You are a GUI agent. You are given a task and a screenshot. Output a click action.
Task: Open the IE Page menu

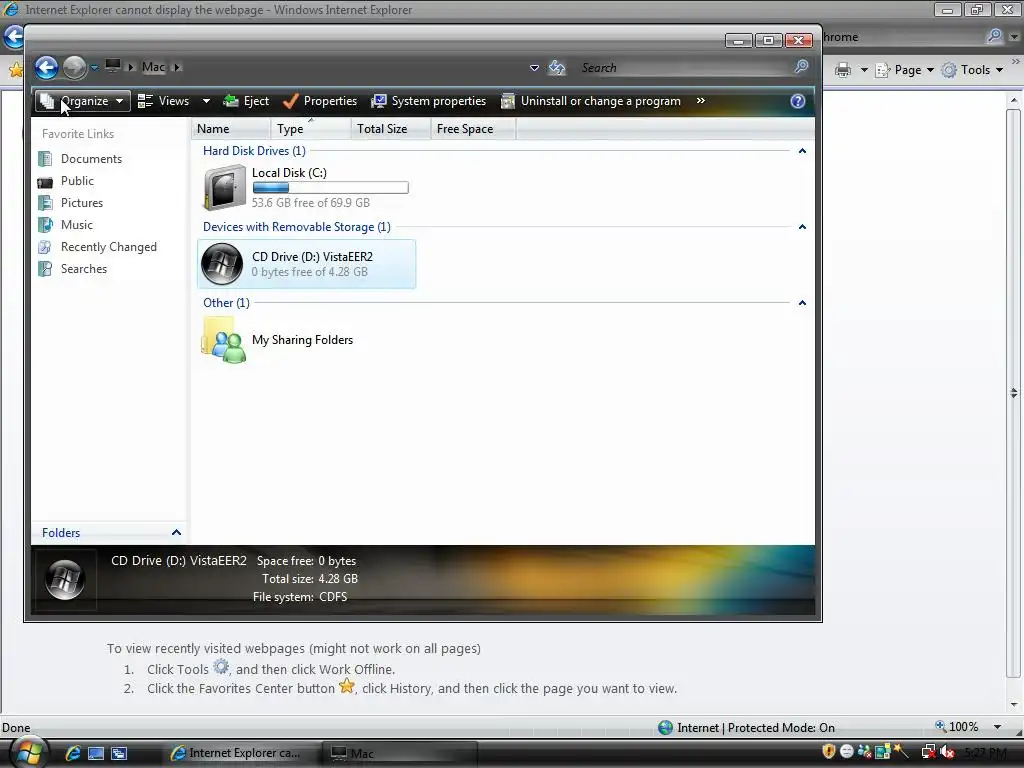pyautogui.click(x=904, y=70)
